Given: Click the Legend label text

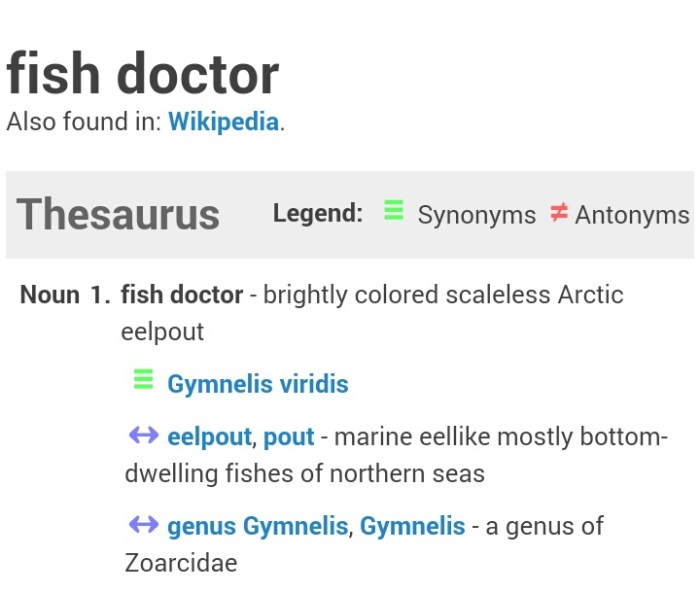Looking at the screenshot, I should 317,213.
